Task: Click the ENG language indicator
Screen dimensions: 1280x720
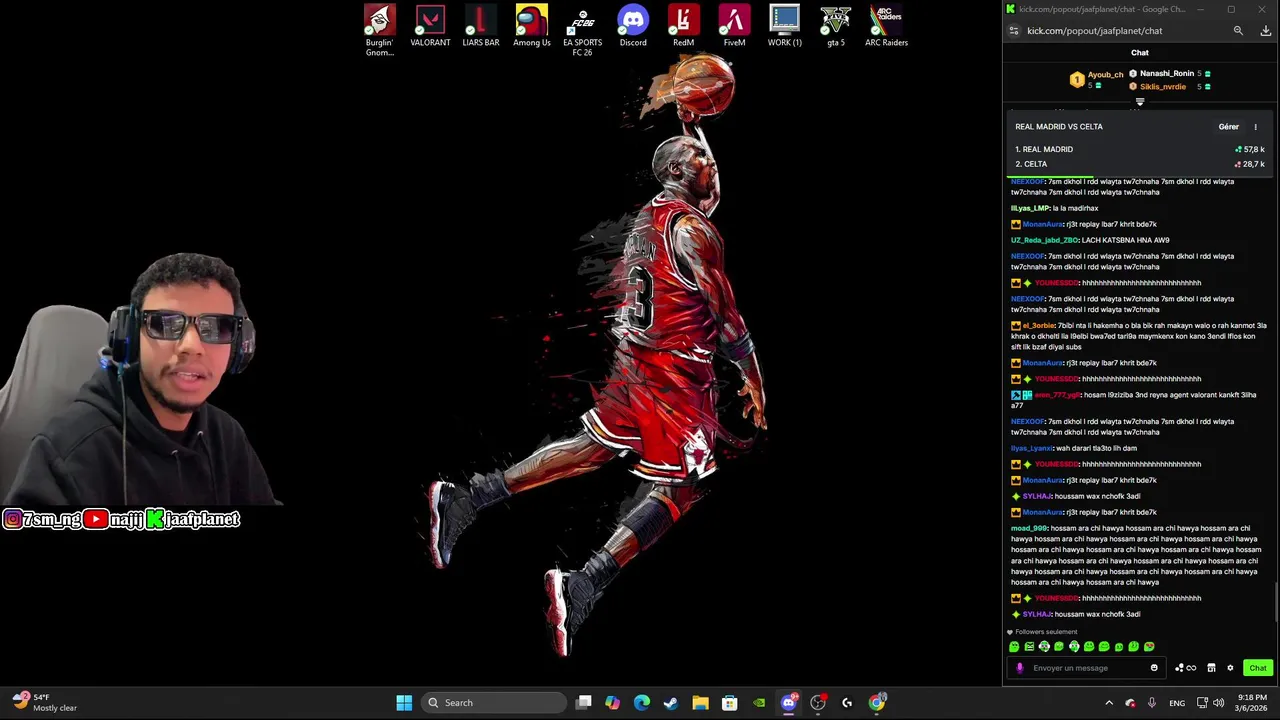Action: (x=1177, y=703)
